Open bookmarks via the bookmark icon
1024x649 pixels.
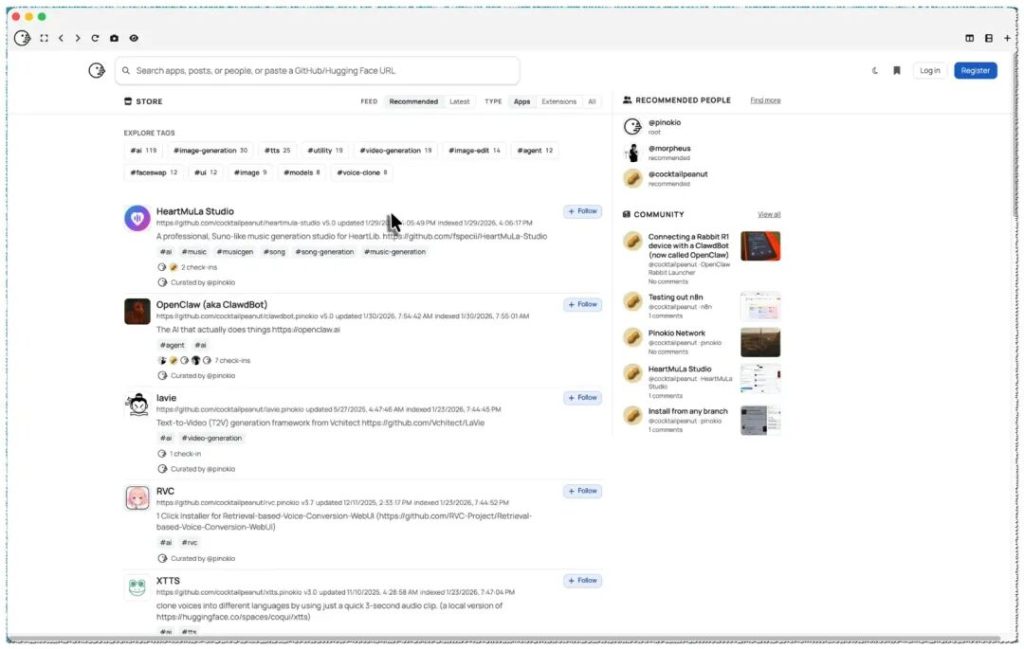[x=897, y=71]
